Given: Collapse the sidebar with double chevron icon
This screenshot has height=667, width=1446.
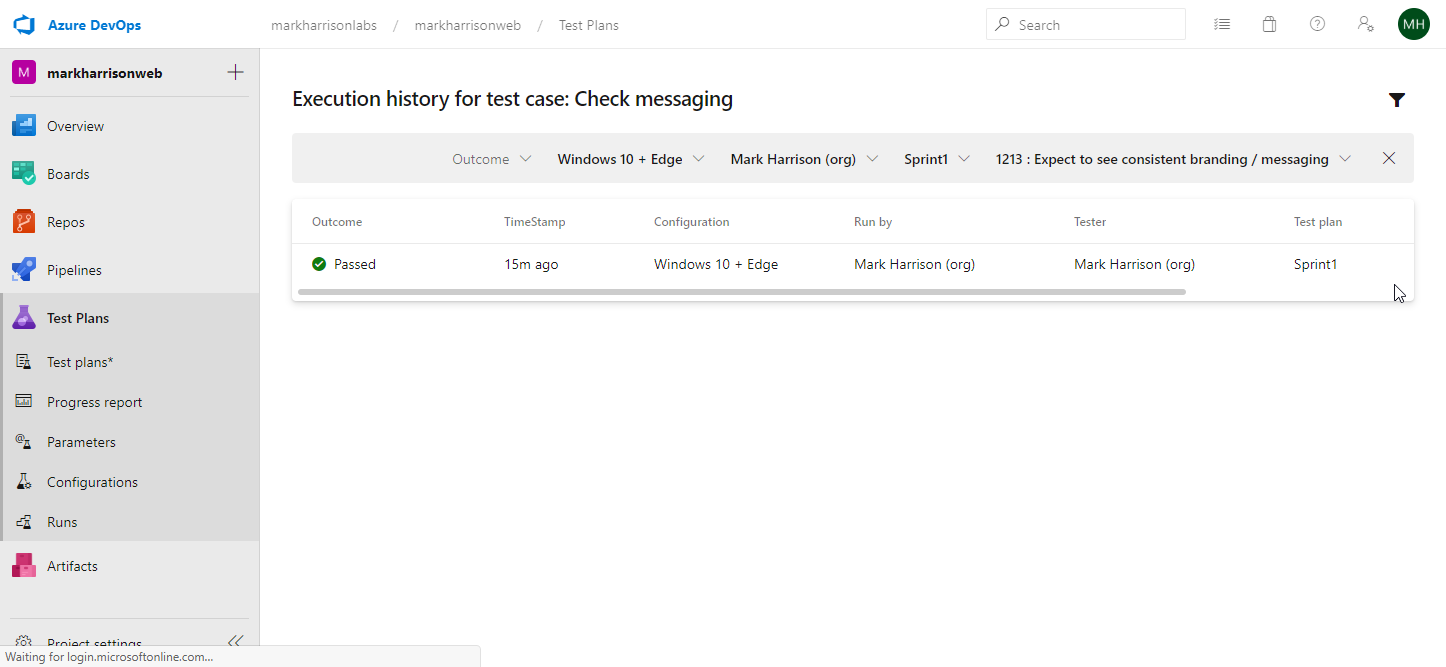Looking at the screenshot, I should point(235,641).
